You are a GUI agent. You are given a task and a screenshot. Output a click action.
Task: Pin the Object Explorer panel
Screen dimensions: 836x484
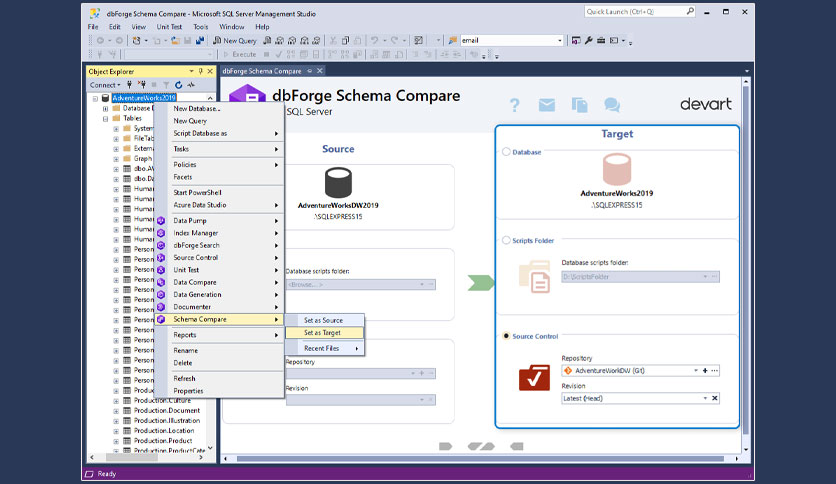[x=201, y=71]
